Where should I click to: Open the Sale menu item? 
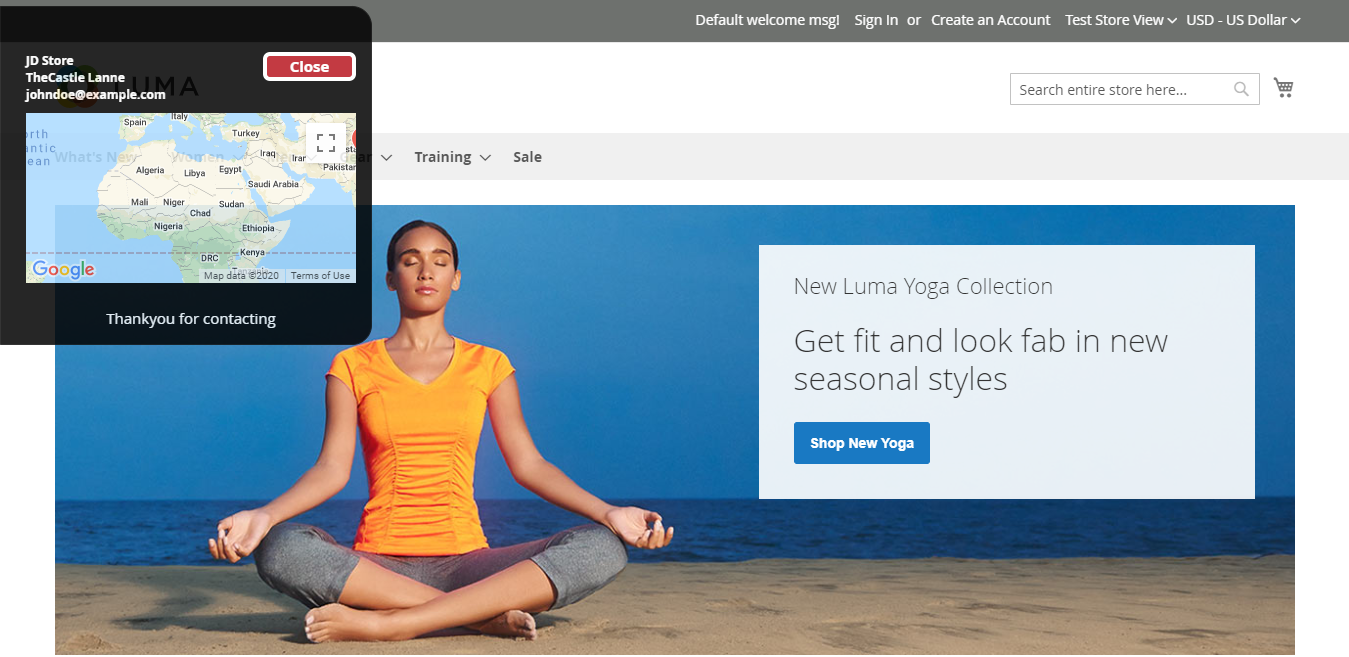527,157
